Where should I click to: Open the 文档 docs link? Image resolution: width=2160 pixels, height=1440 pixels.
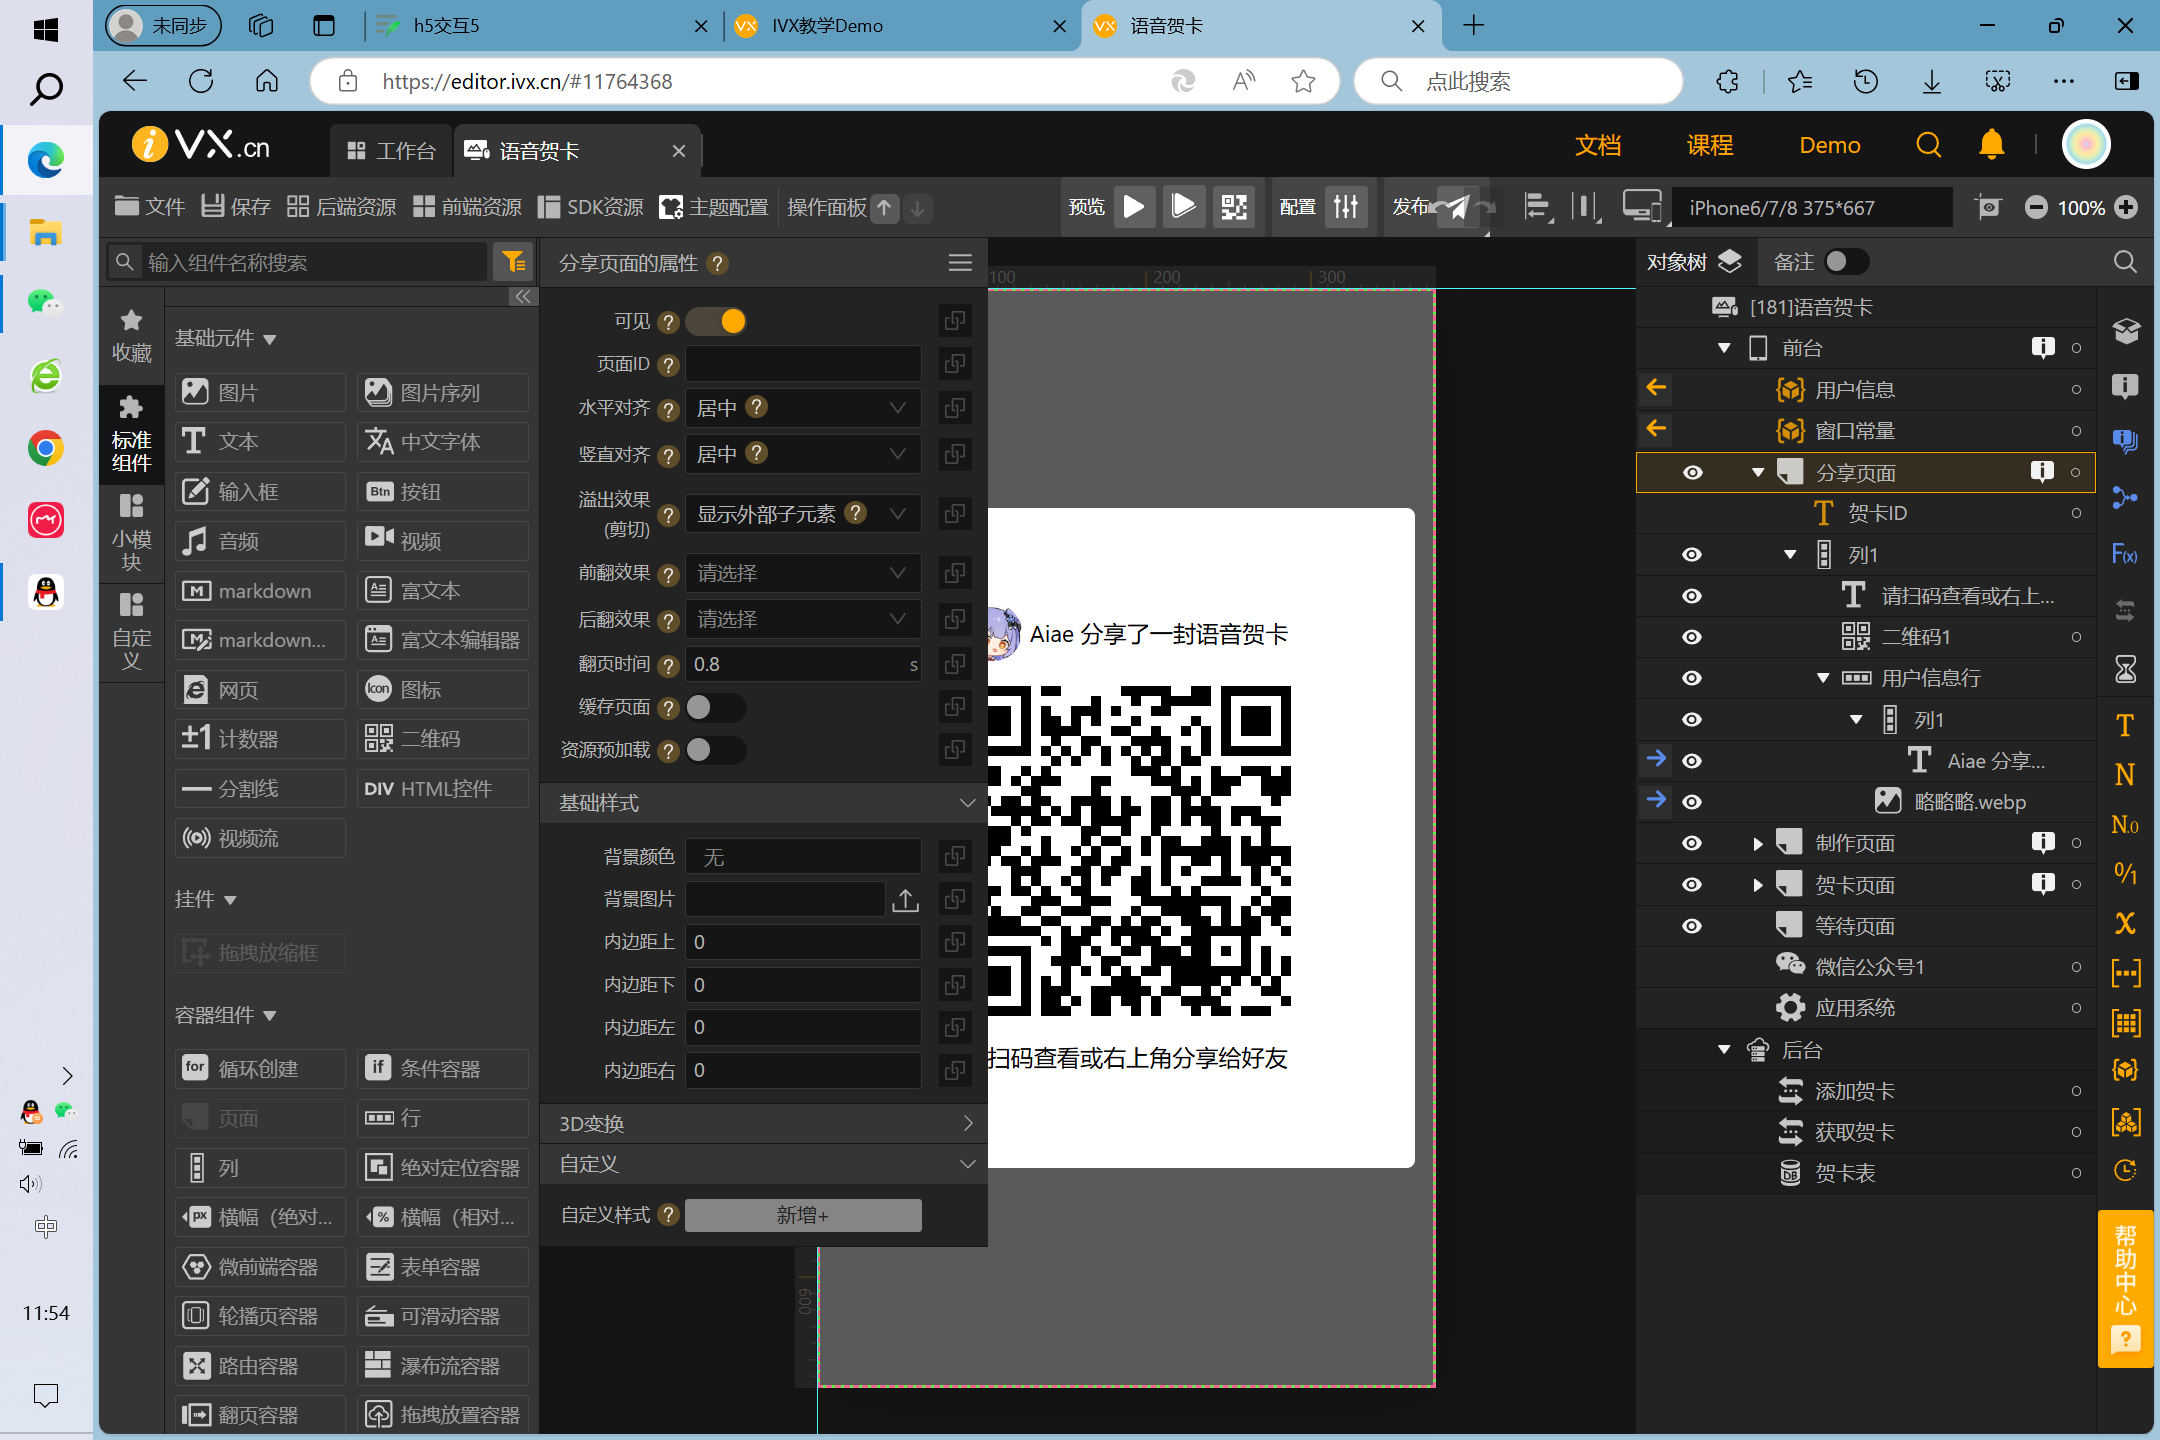click(x=1598, y=145)
